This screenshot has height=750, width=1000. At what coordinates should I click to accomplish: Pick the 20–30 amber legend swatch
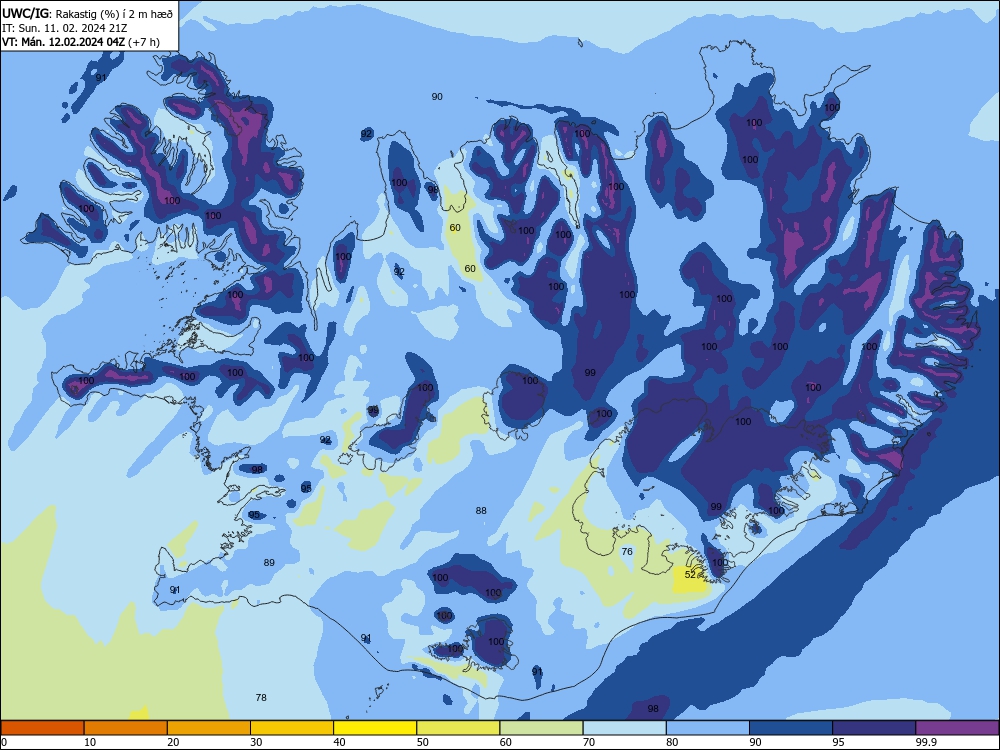click(209, 728)
